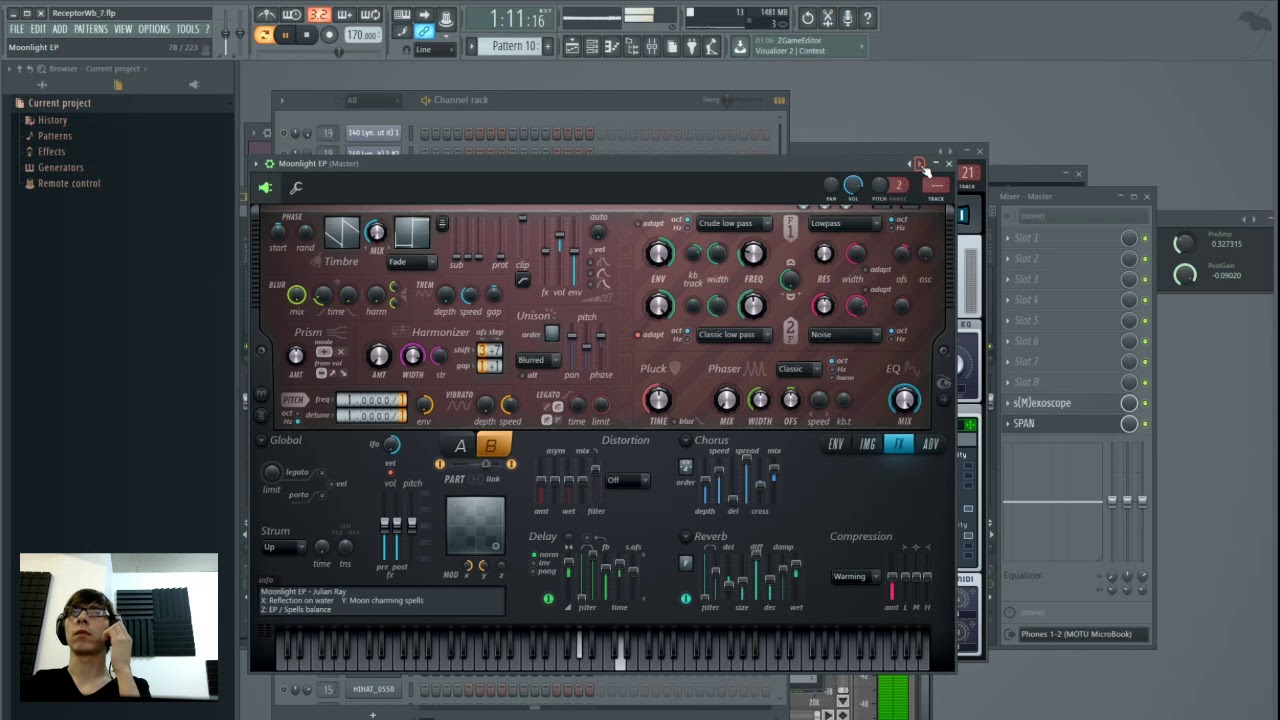The height and width of the screenshot is (720, 1280).
Task: Click the countdown before recording icon
Action: [x=318, y=15]
